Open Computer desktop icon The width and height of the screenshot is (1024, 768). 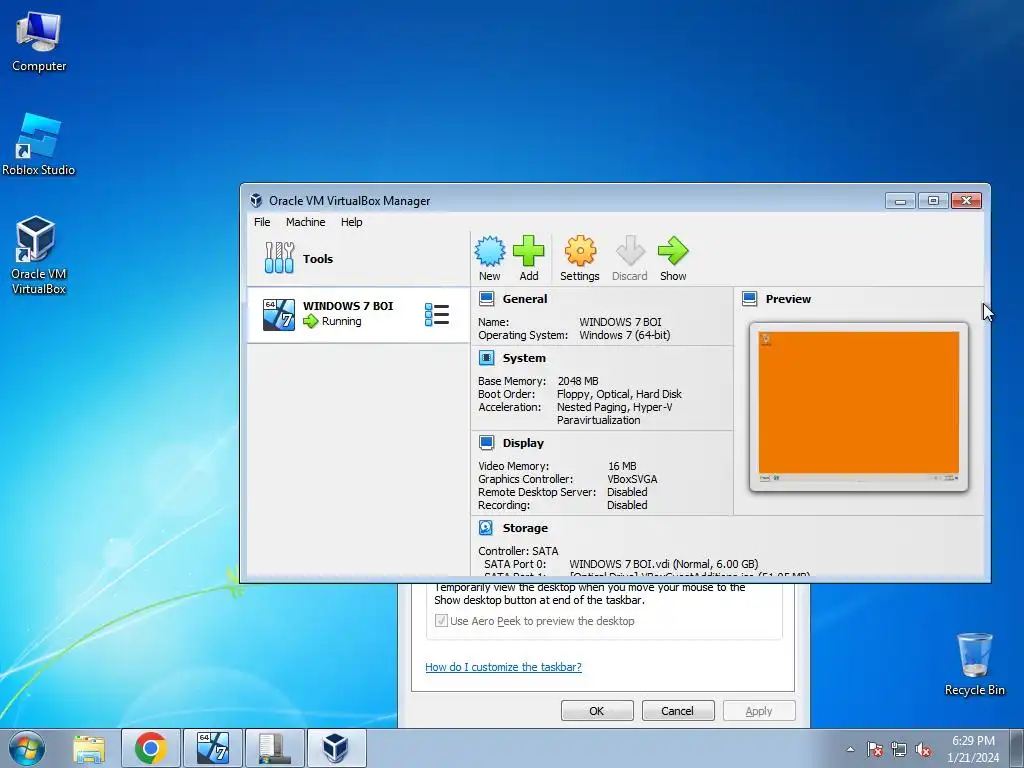click(x=39, y=42)
